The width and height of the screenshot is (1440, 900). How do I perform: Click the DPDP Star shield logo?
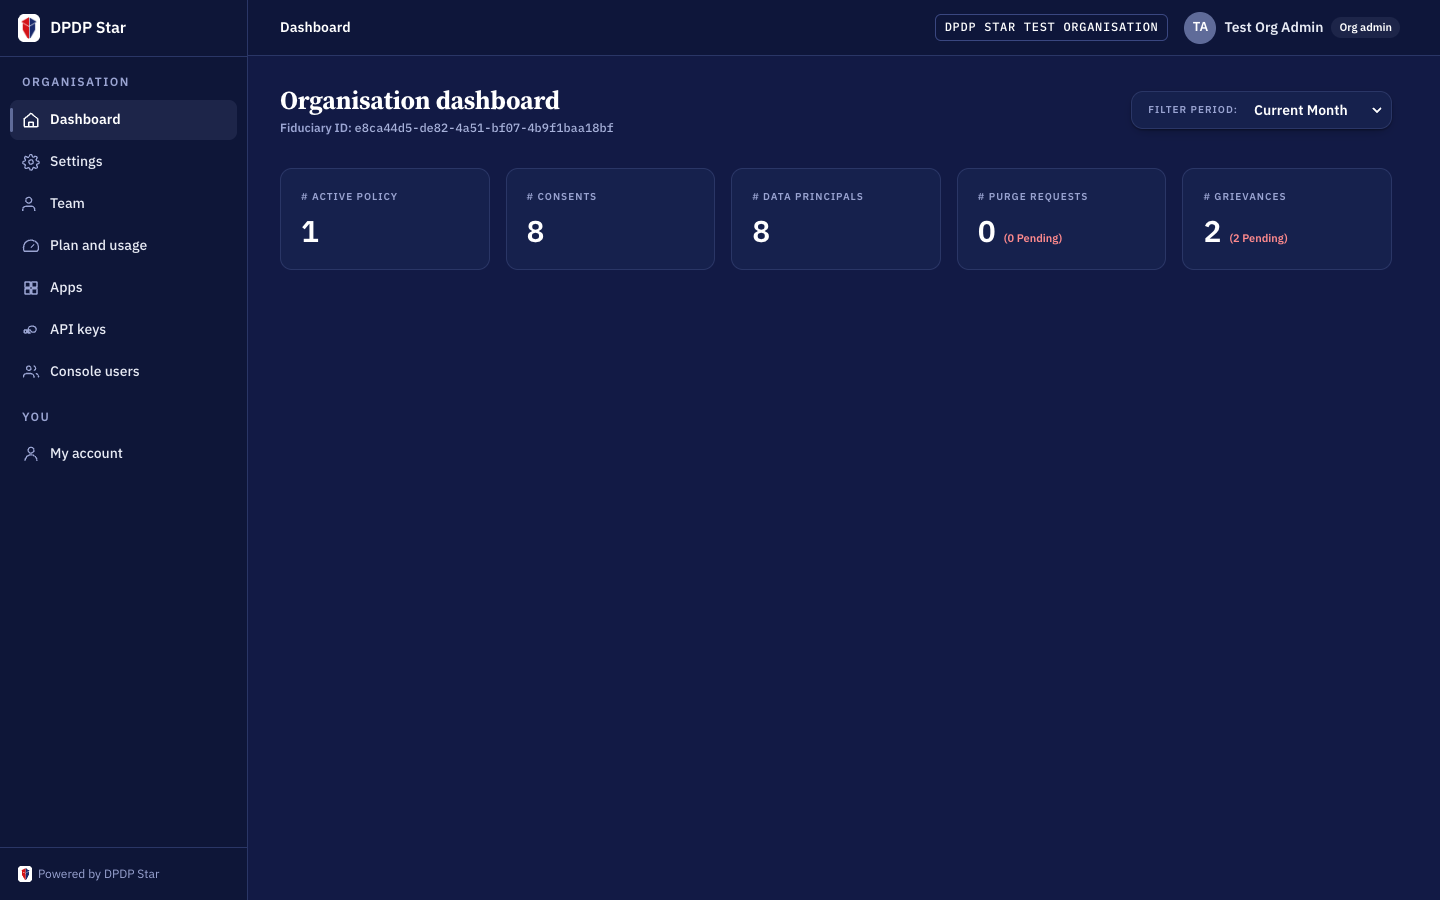(x=29, y=28)
